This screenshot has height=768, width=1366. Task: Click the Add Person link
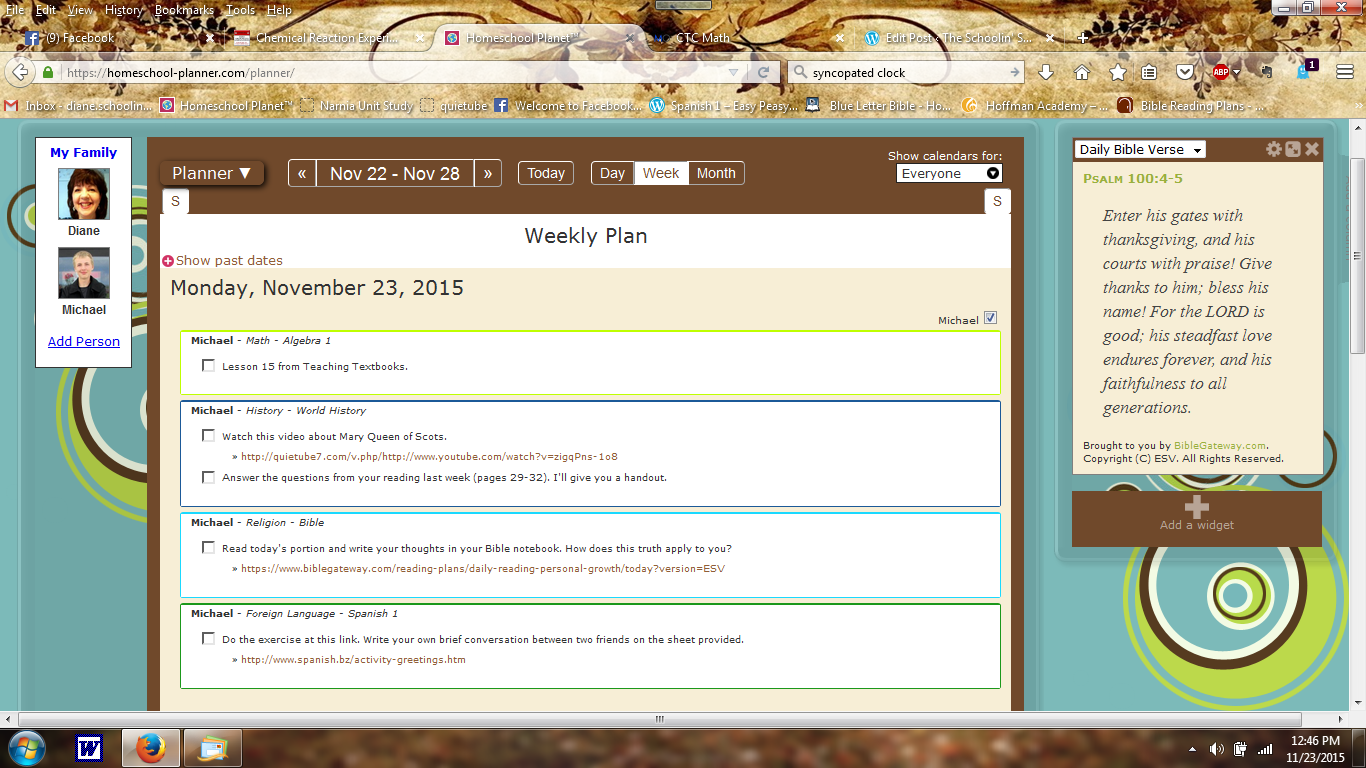point(84,341)
